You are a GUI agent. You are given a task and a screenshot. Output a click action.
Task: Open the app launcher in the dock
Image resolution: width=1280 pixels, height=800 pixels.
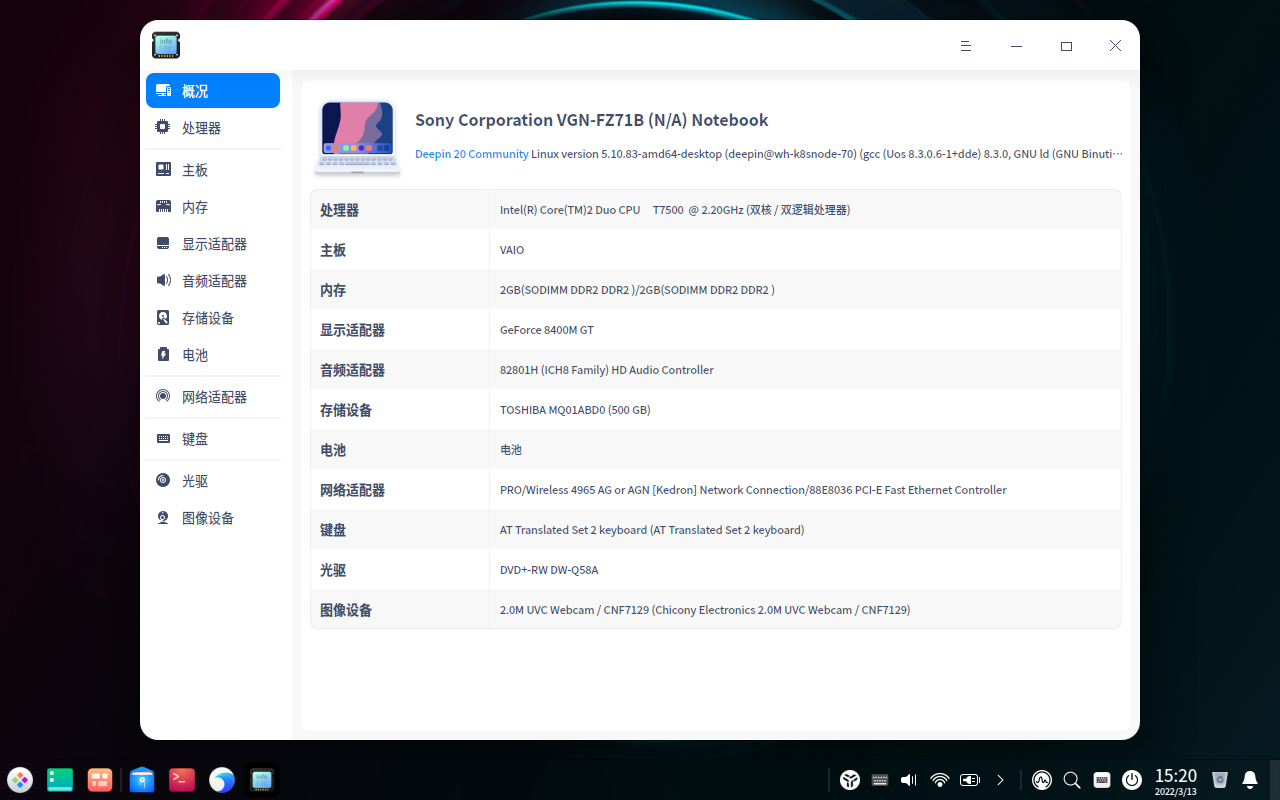coord(19,779)
